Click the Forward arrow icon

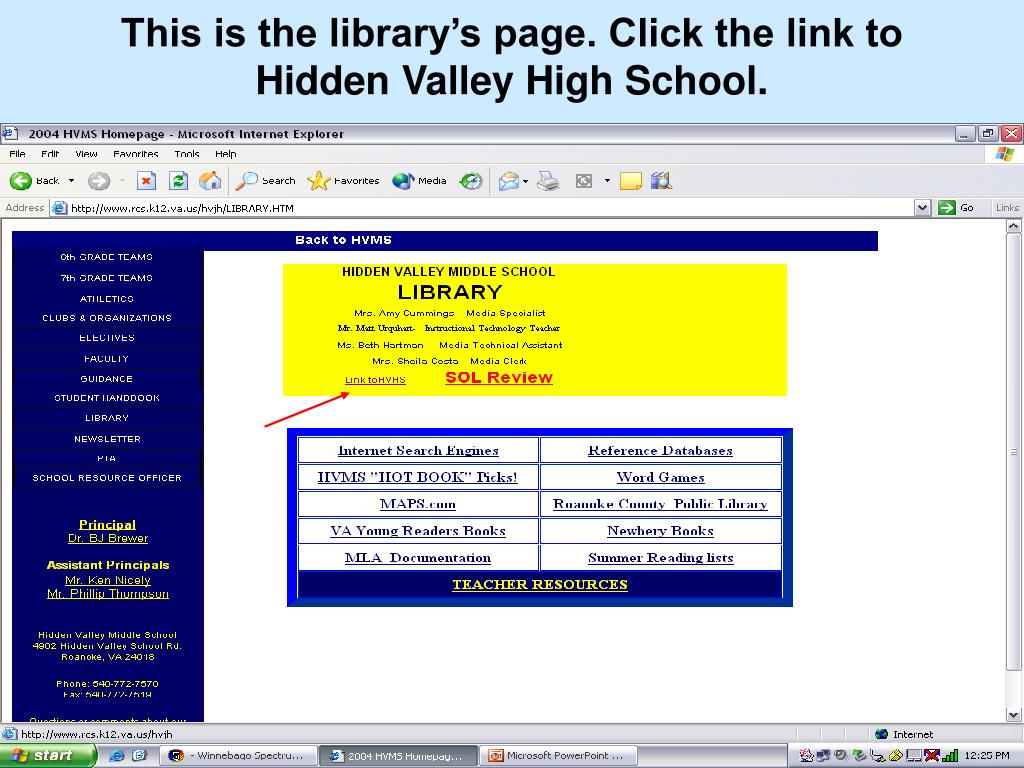[x=99, y=181]
